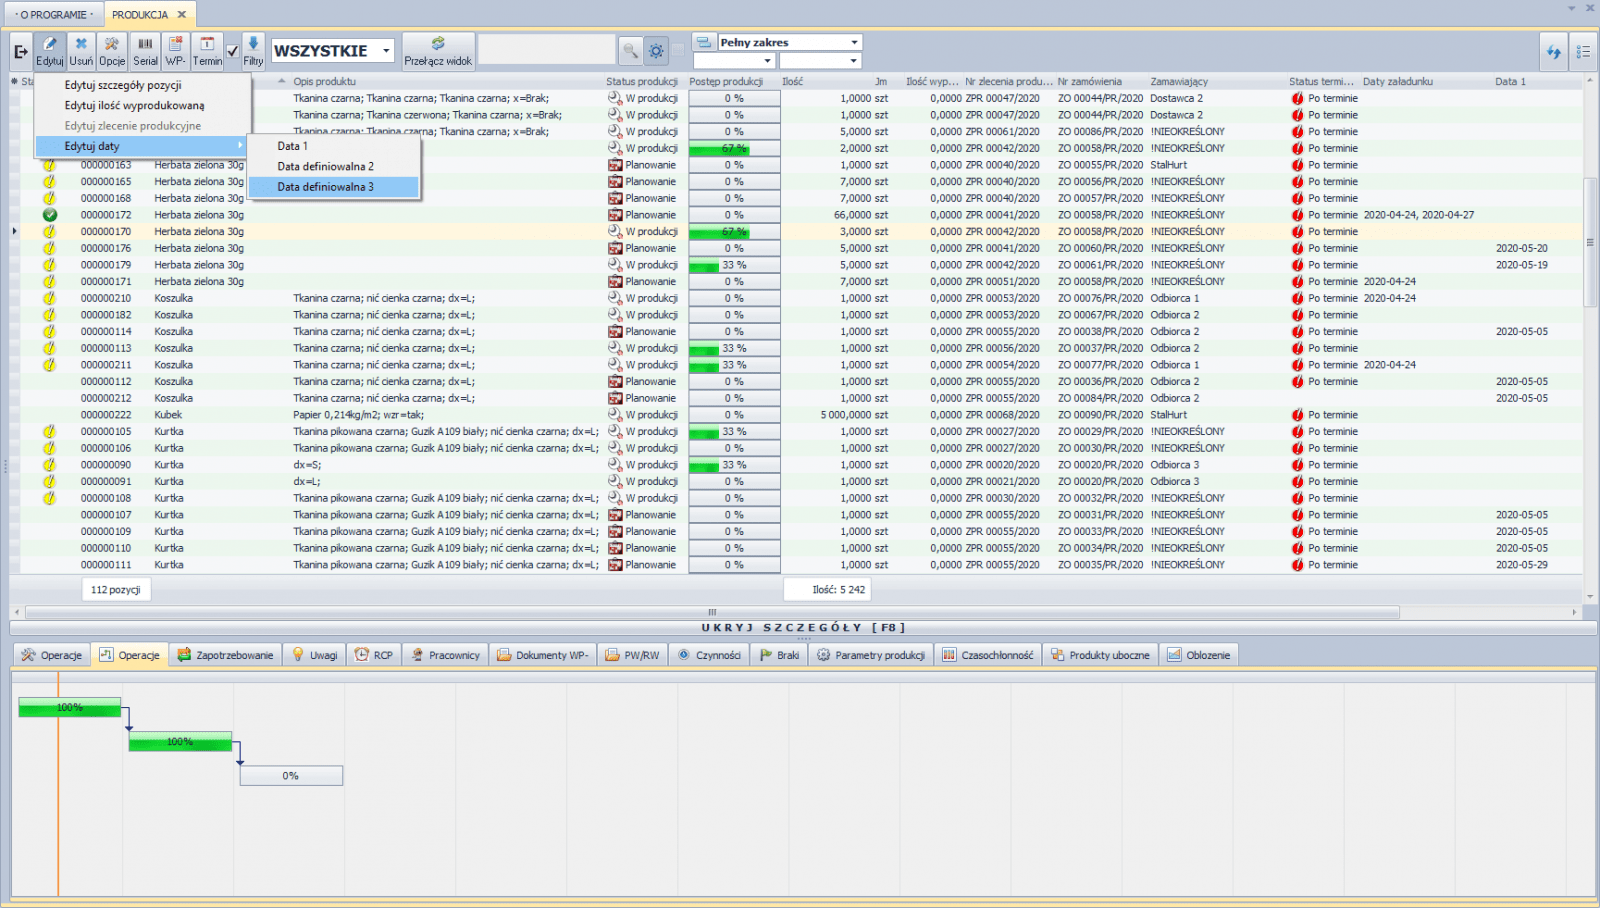The width and height of the screenshot is (1600, 908).
Task: Click the blue refresh arrows icon
Action: [x=1553, y=52]
